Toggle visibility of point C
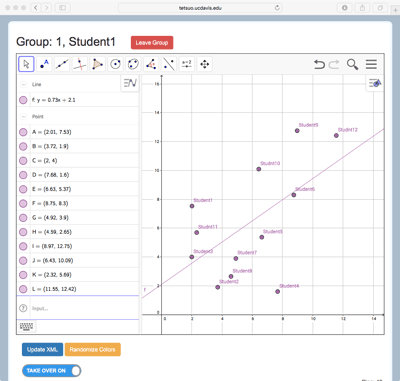Image resolution: width=400 pixels, height=381 pixels. [23, 161]
